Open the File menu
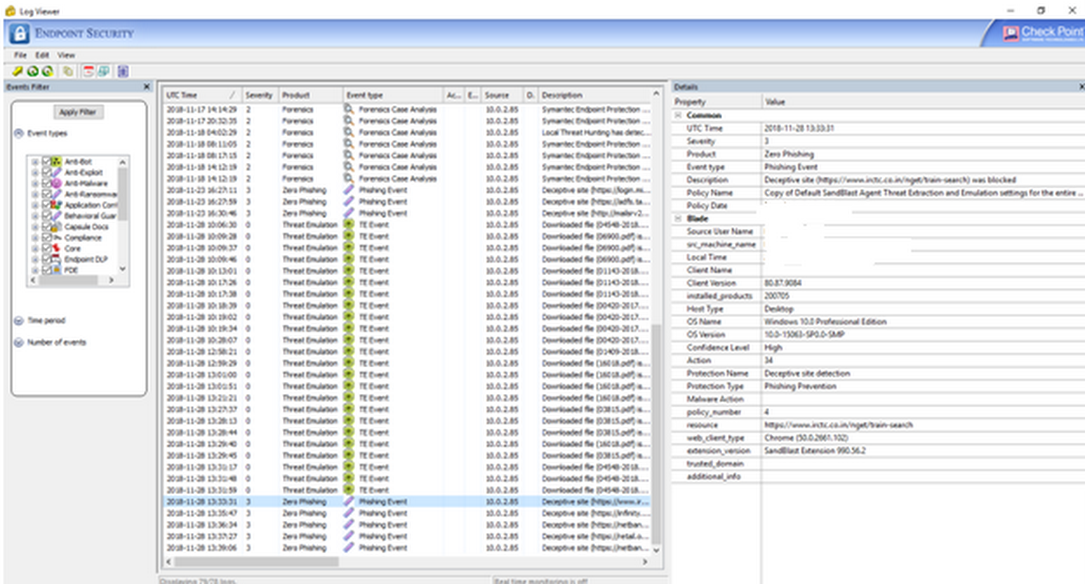This screenshot has height=584, width=1085. 21,55
